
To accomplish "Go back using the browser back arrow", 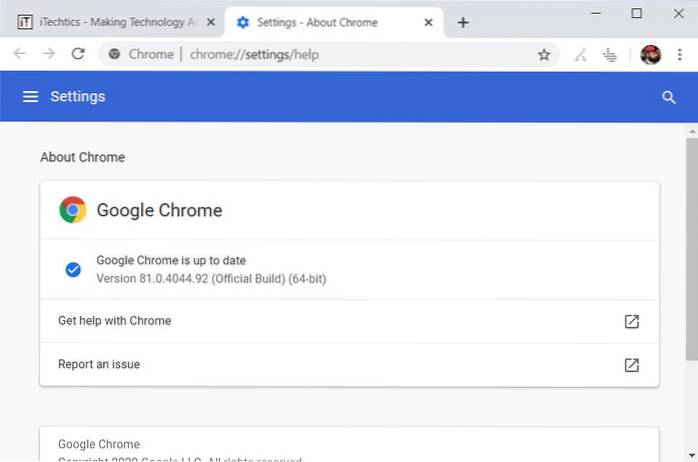I will [20, 54].
